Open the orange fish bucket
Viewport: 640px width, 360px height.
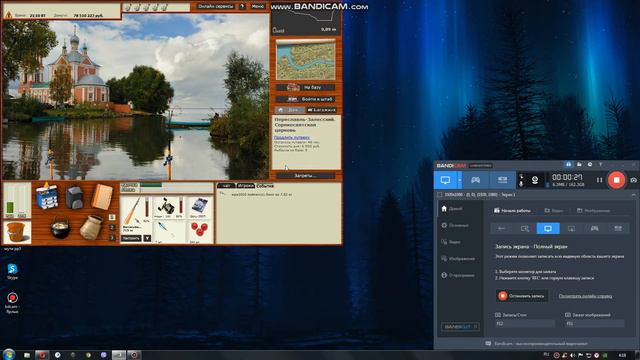coord(17,232)
